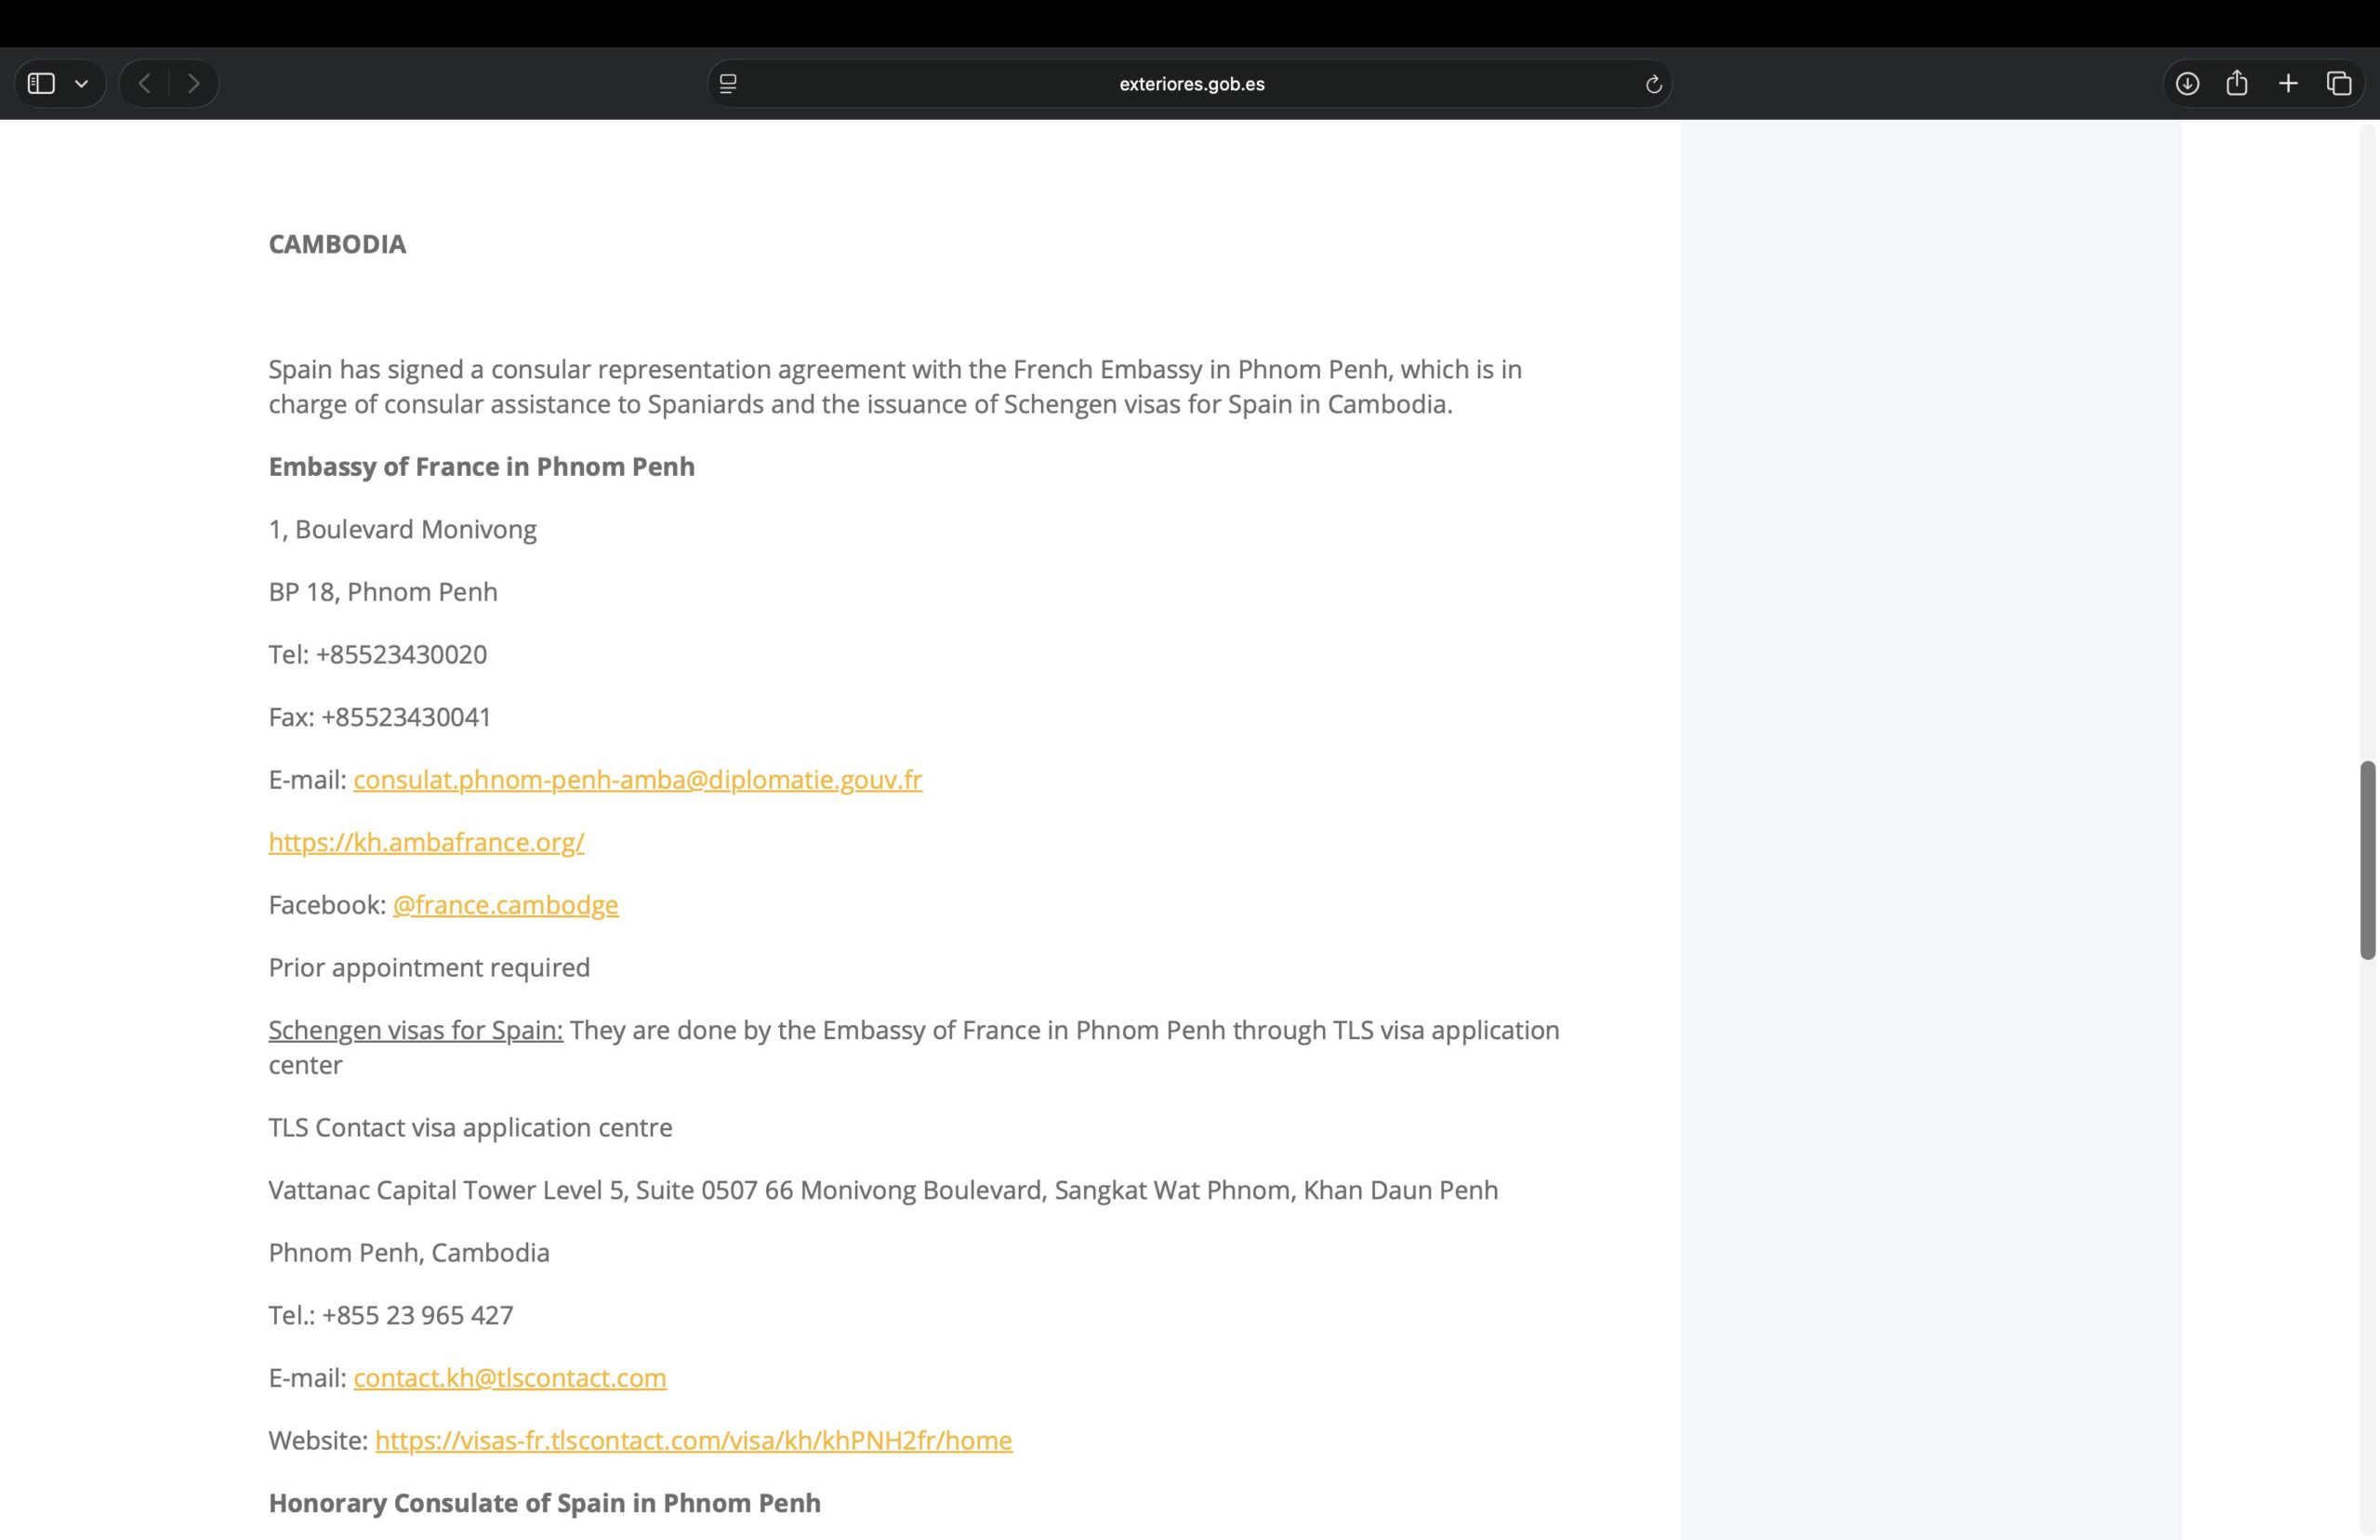This screenshot has height=1540, width=2380.
Task: Go forward to the next page
Action: 194,84
